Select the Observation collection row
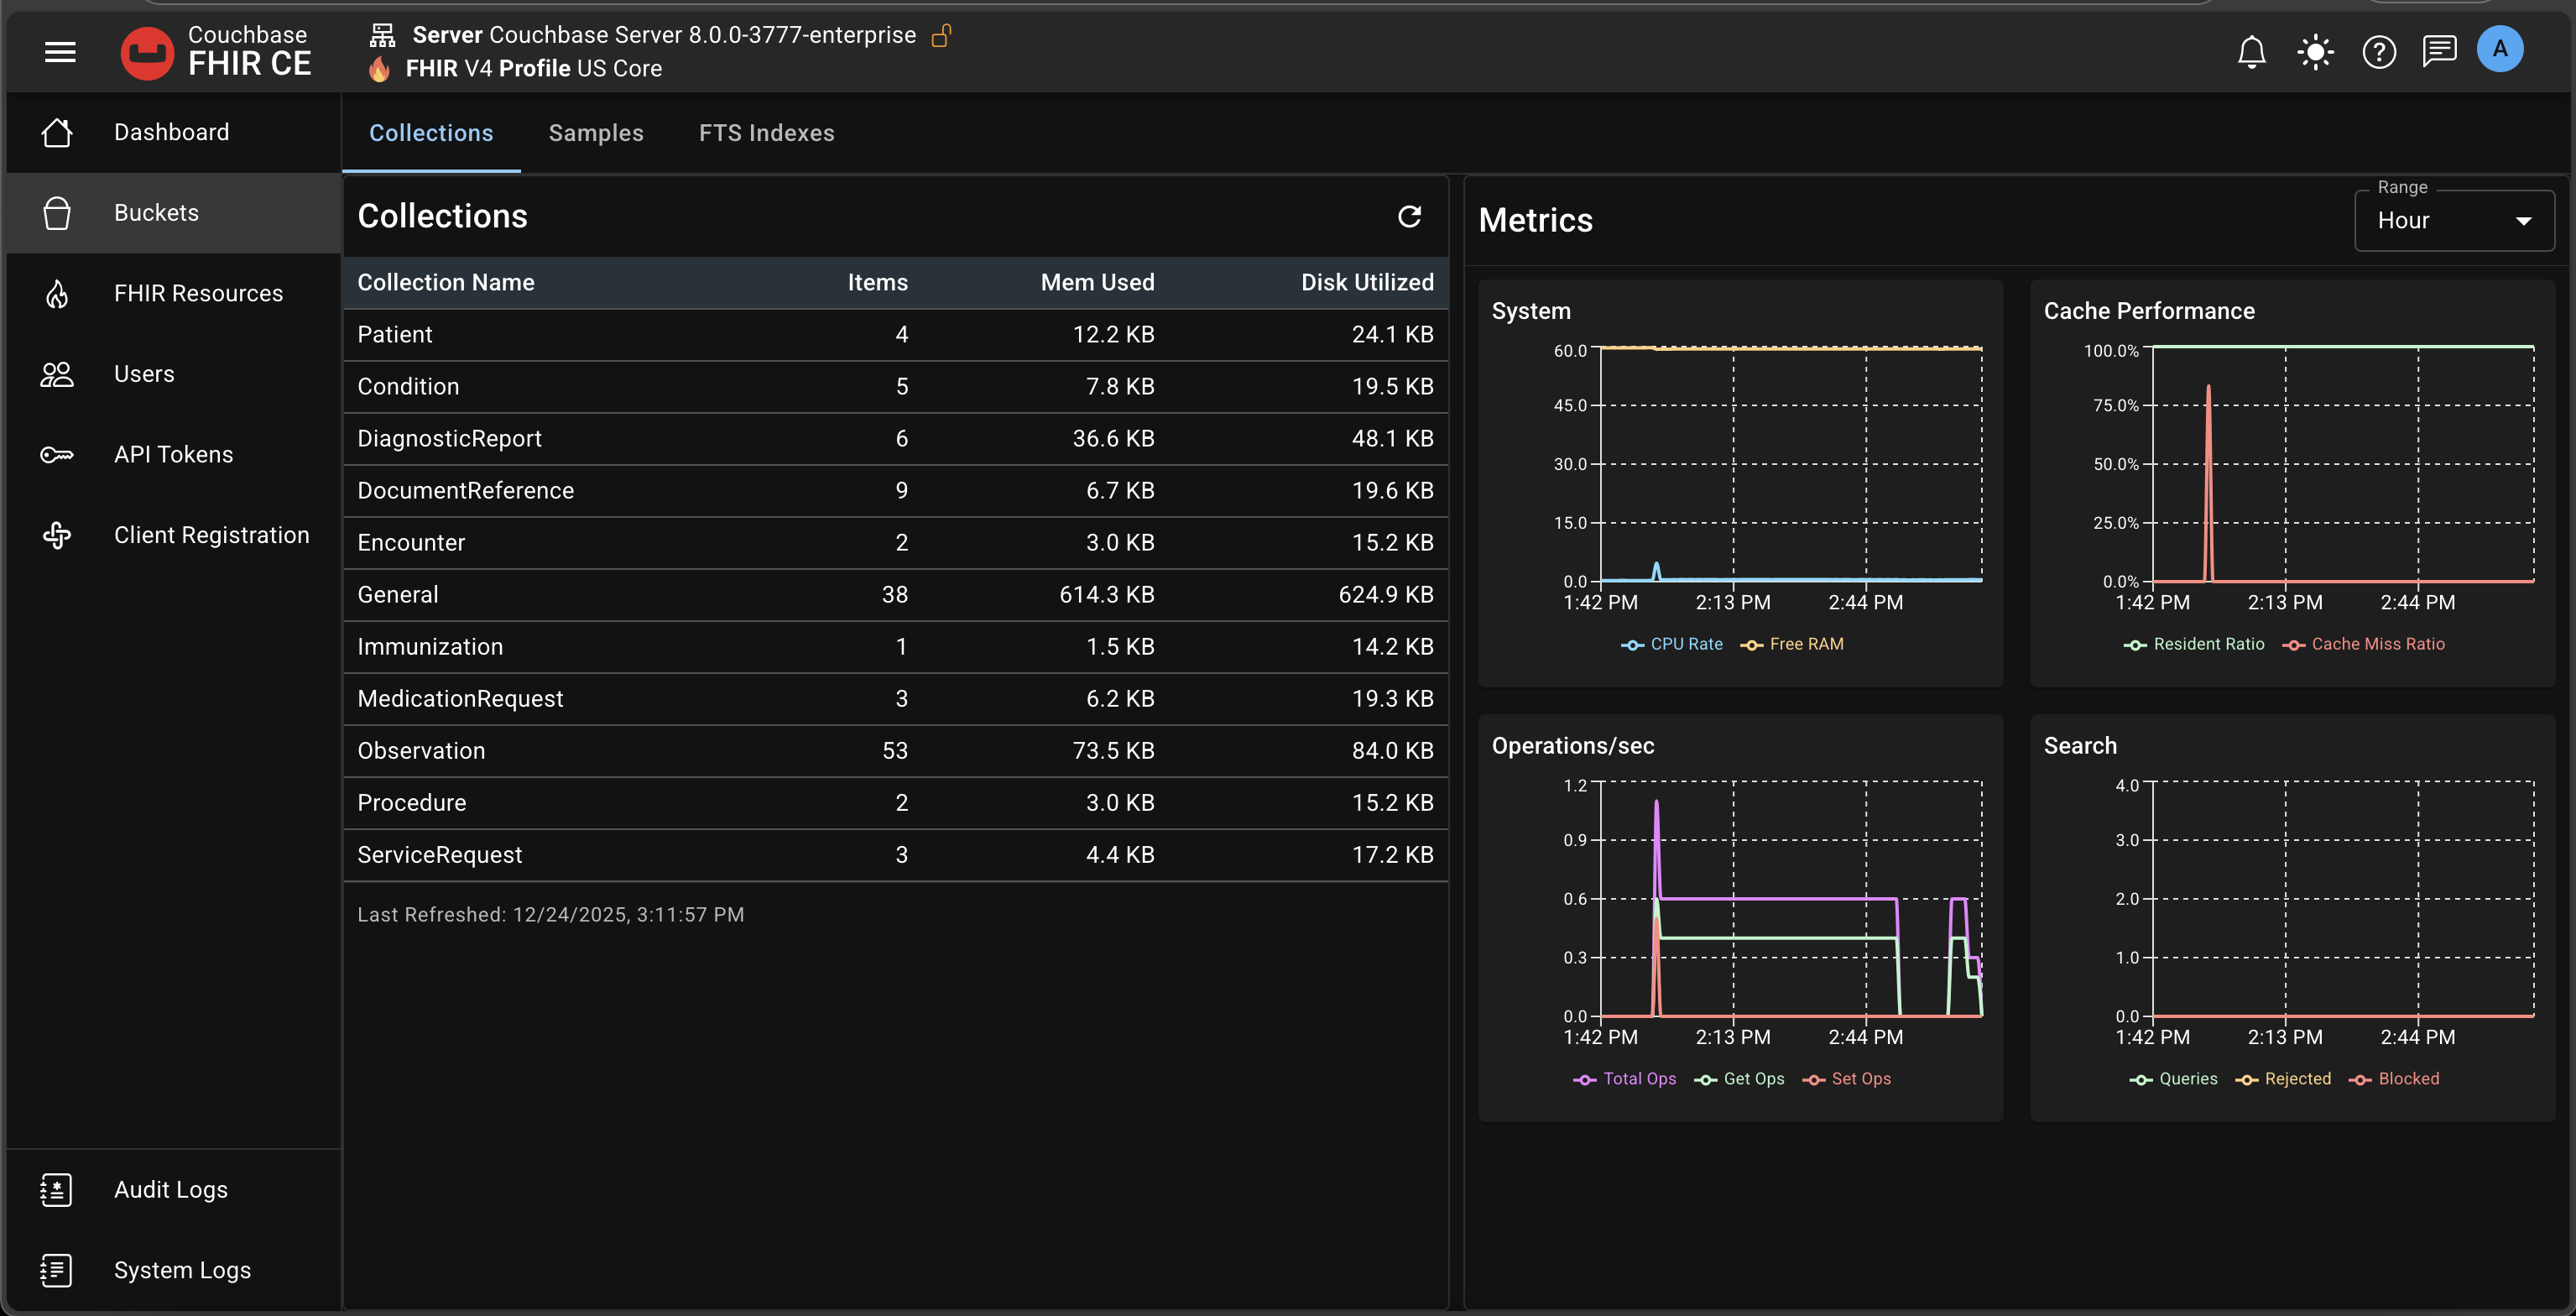This screenshot has width=2576, height=1316. click(x=894, y=750)
